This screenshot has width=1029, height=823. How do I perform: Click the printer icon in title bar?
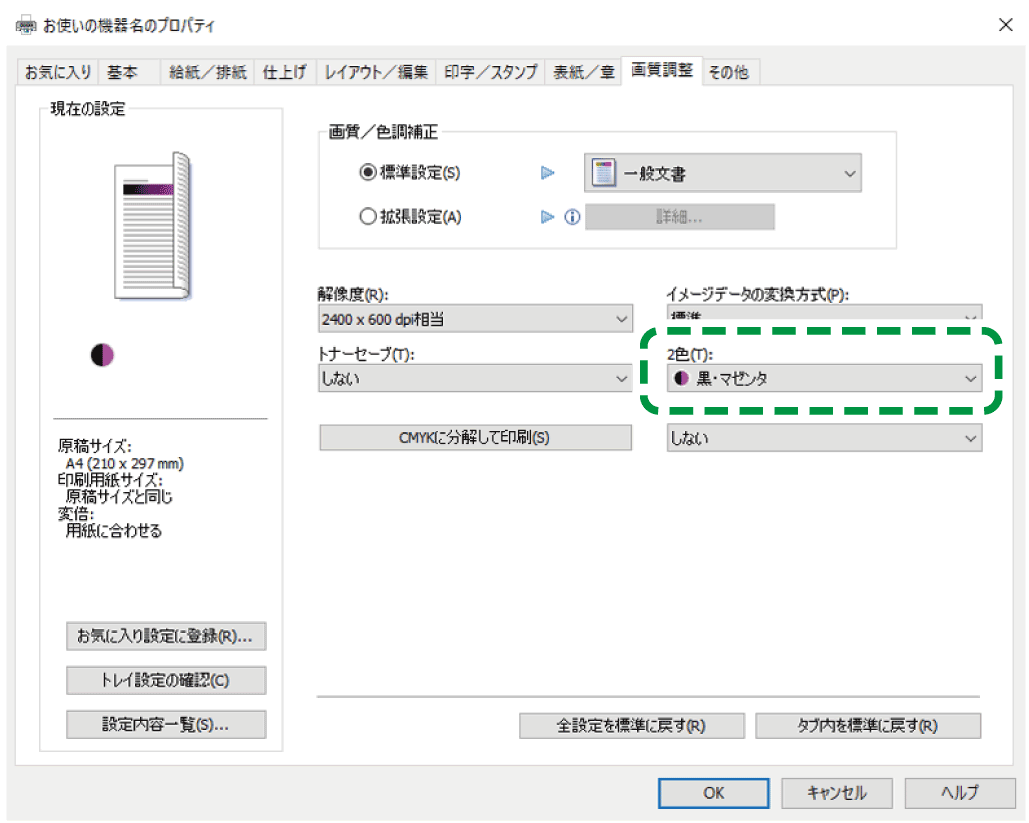point(25,25)
